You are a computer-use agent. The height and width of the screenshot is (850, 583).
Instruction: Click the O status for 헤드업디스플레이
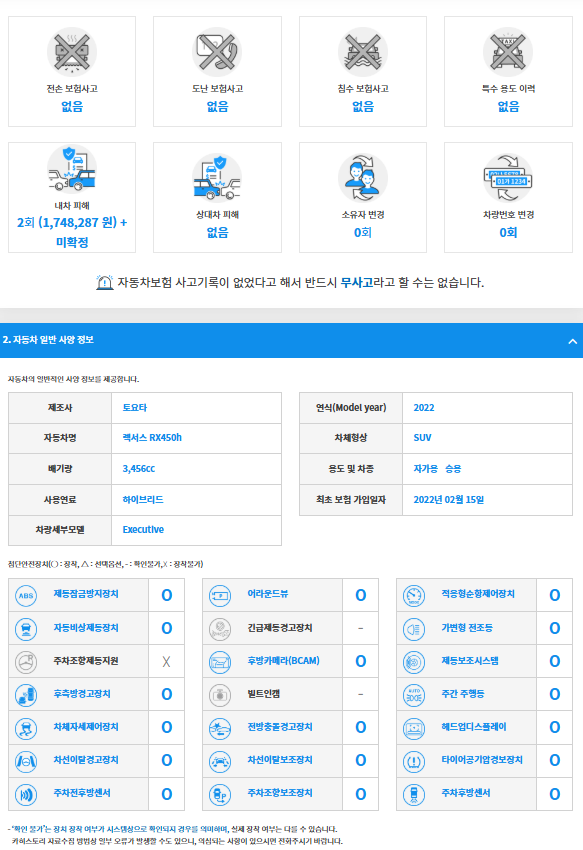pyautogui.click(x=554, y=727)
